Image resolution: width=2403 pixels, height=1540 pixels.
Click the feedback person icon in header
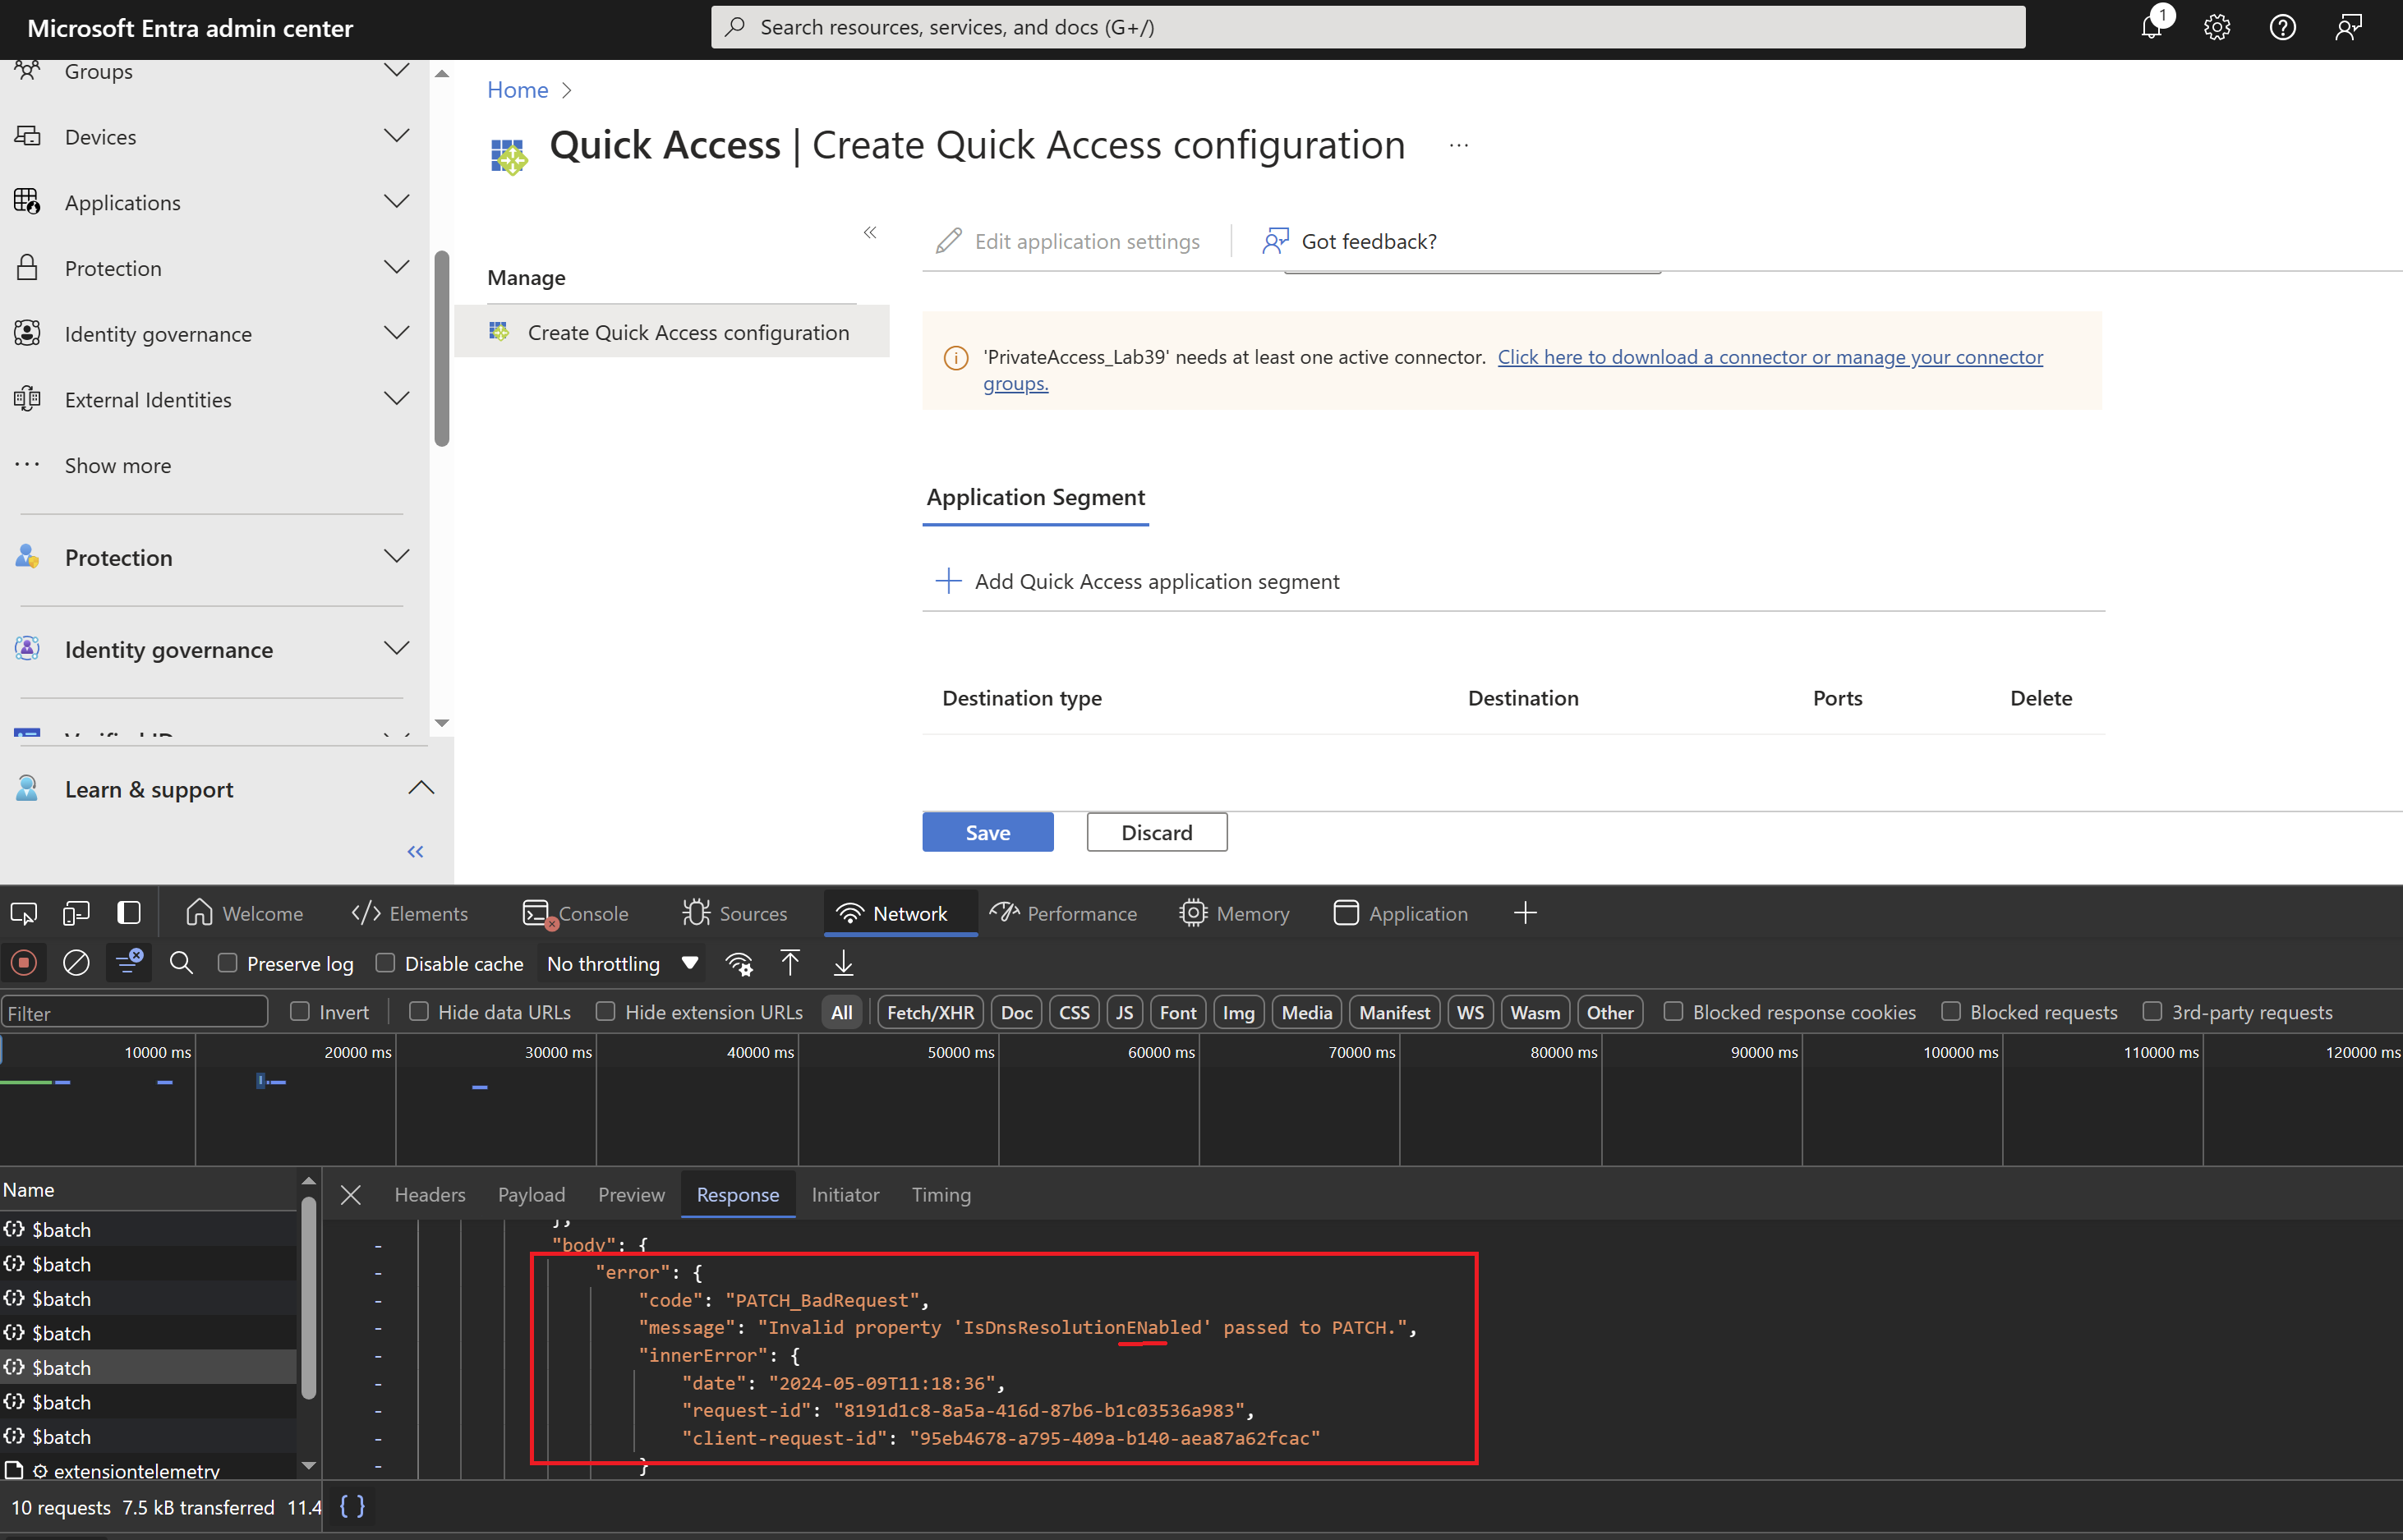click(x=2349, y=27)
